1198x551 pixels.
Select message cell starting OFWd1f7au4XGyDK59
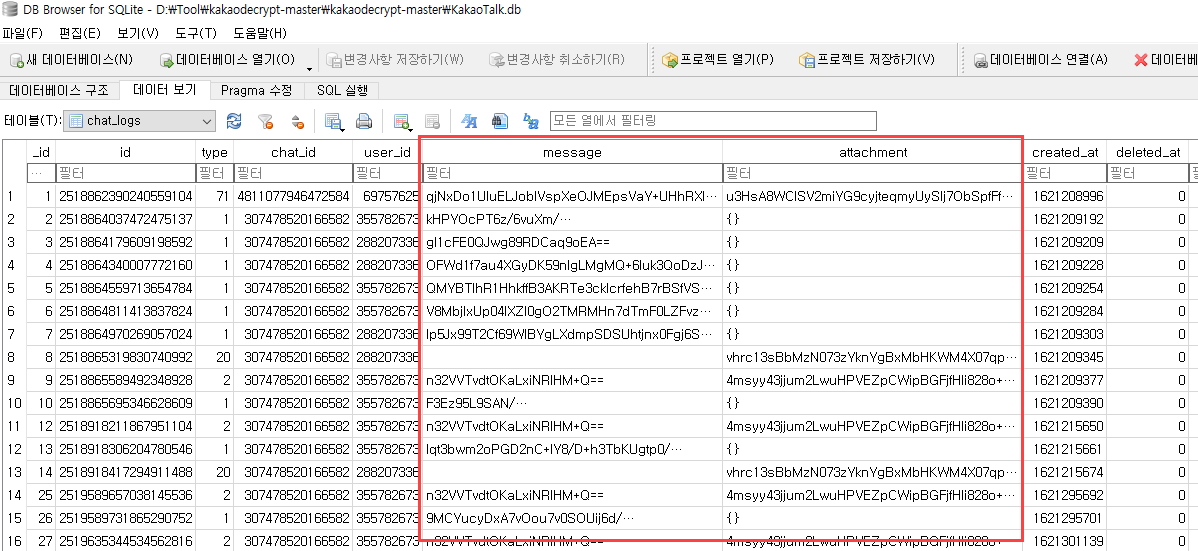click(x=572, y=265)
